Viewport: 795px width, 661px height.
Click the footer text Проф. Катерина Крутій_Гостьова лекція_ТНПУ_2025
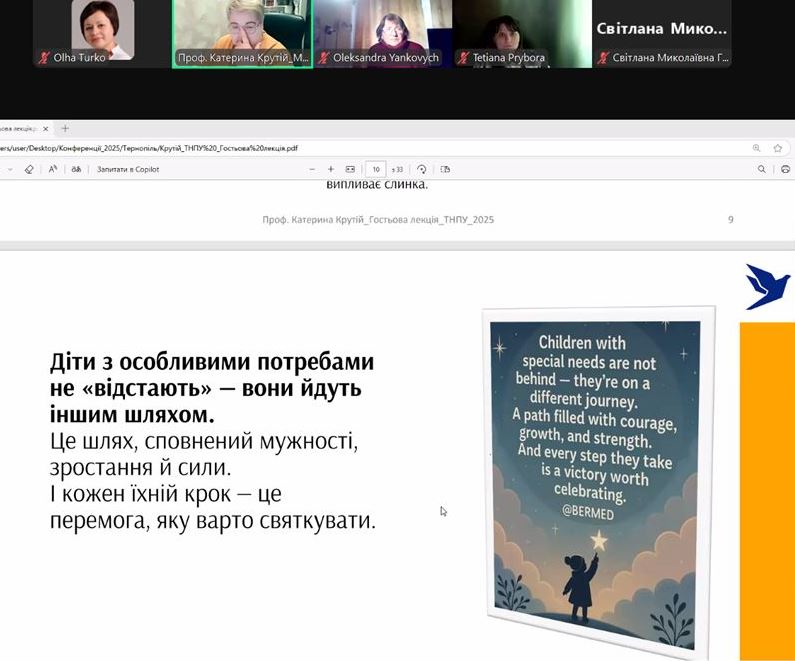coord(378,219)
